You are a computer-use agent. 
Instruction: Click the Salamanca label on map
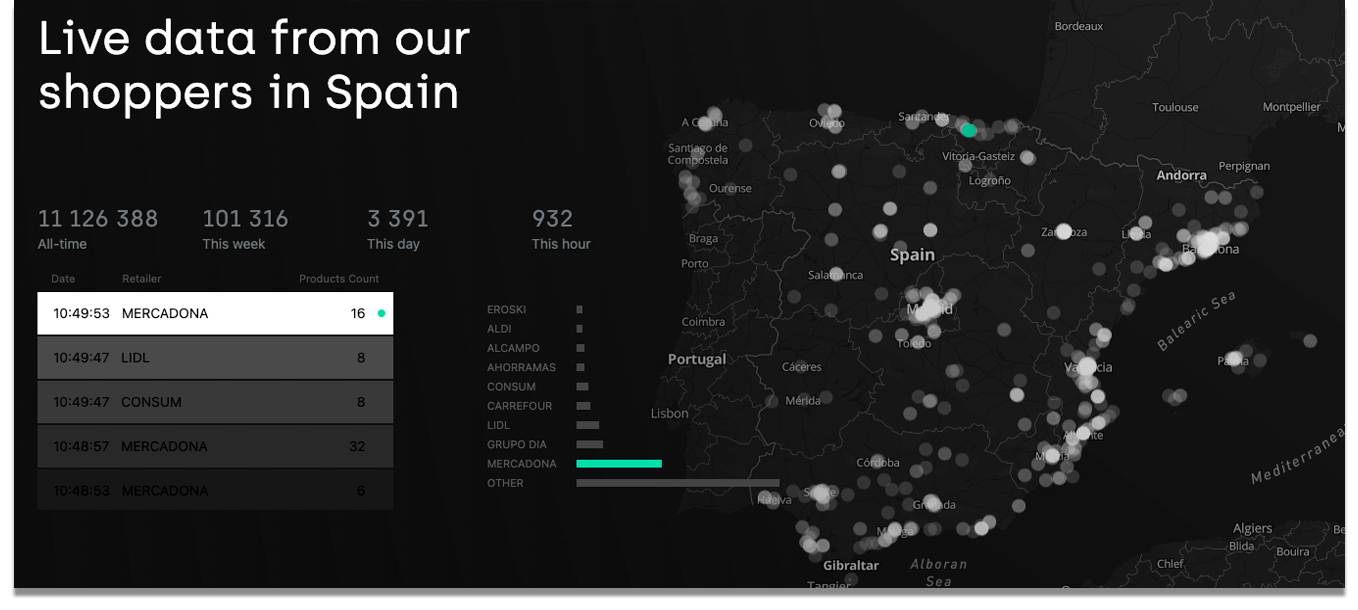835,275
